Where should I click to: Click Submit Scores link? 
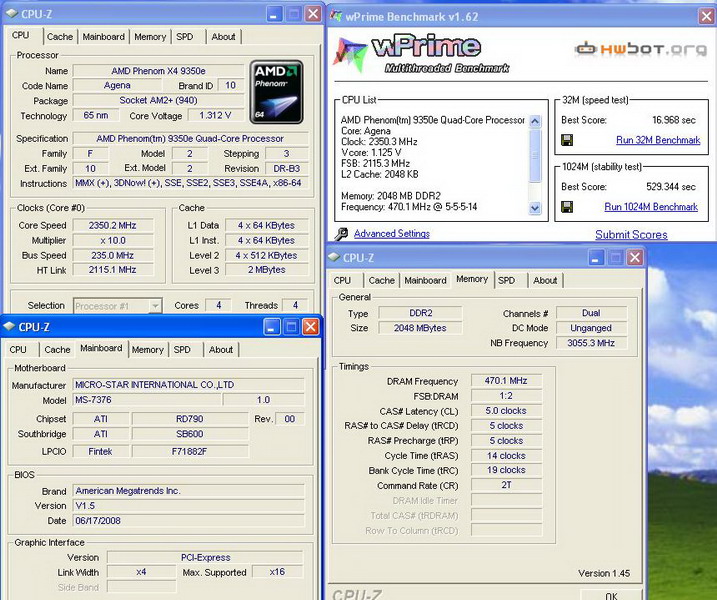pyautogui.click(x=631, y=235)
